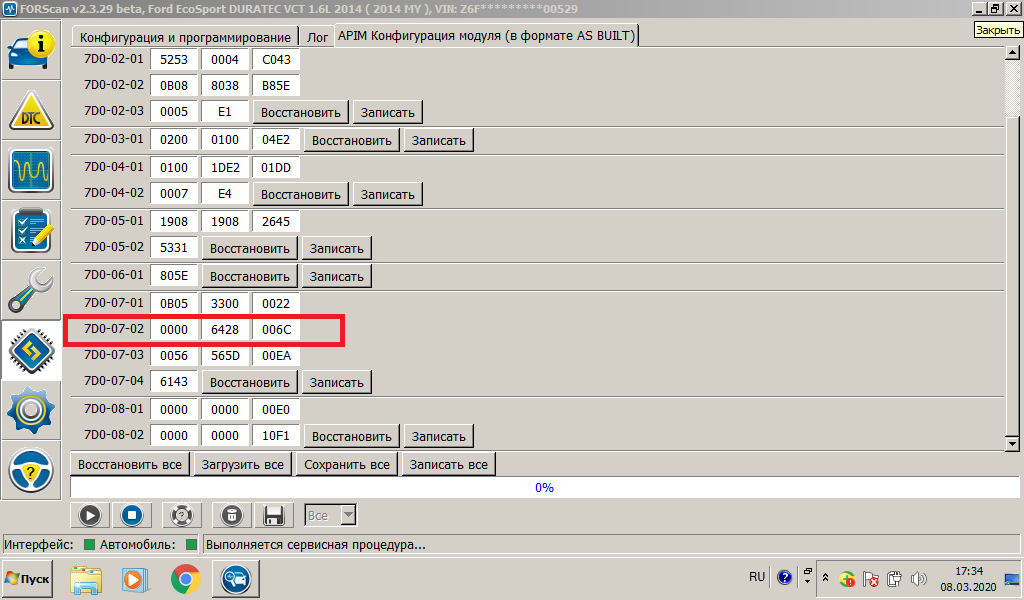The width and height of the screenshot is (1024, 600).
Task: Click the 'Загрузить все' button
Action: [x=242, y=465]
